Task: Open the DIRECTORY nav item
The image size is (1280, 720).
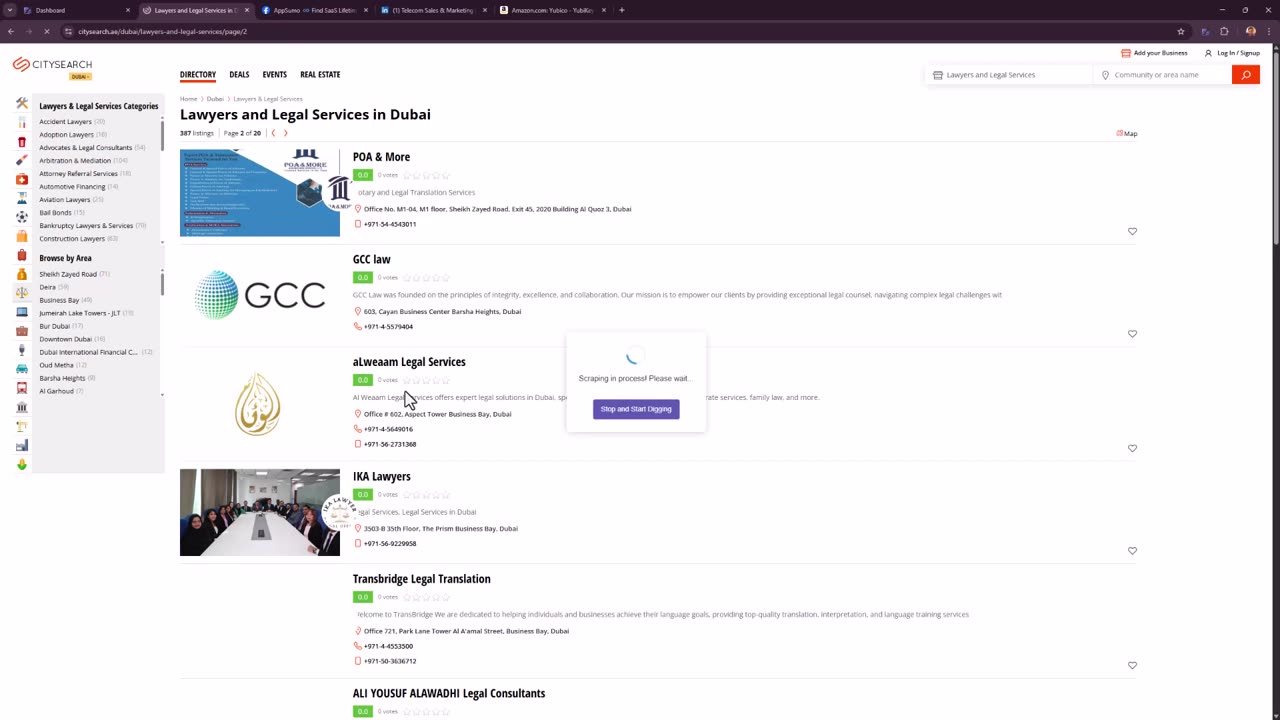Action: coord(198,74)
